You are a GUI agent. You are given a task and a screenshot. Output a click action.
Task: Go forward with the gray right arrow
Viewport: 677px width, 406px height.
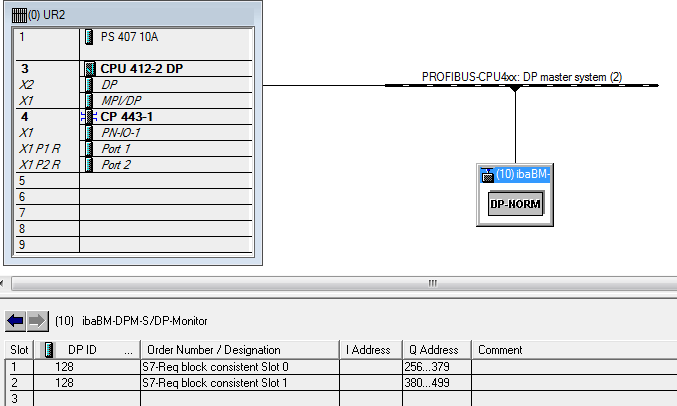pos(38,321)
